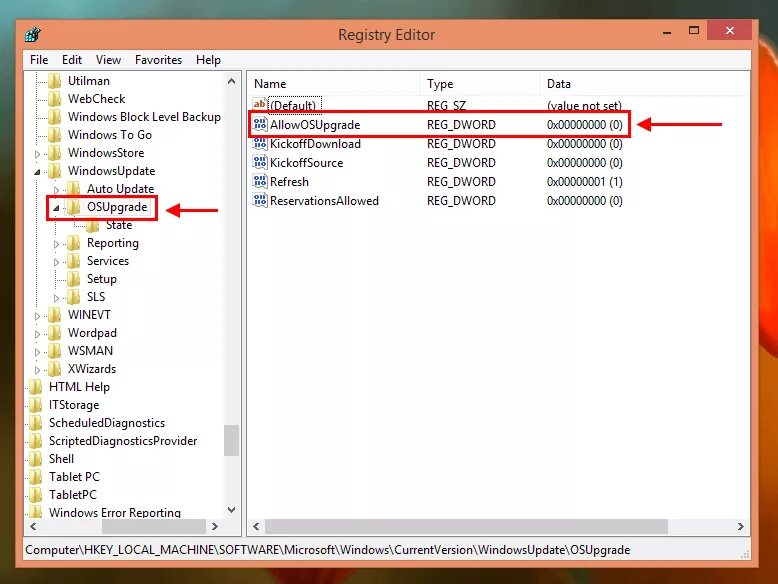778x584 pixels.
Task: Click tree pane vertical scrollbar thumb
Action: (x=231, y=440)
